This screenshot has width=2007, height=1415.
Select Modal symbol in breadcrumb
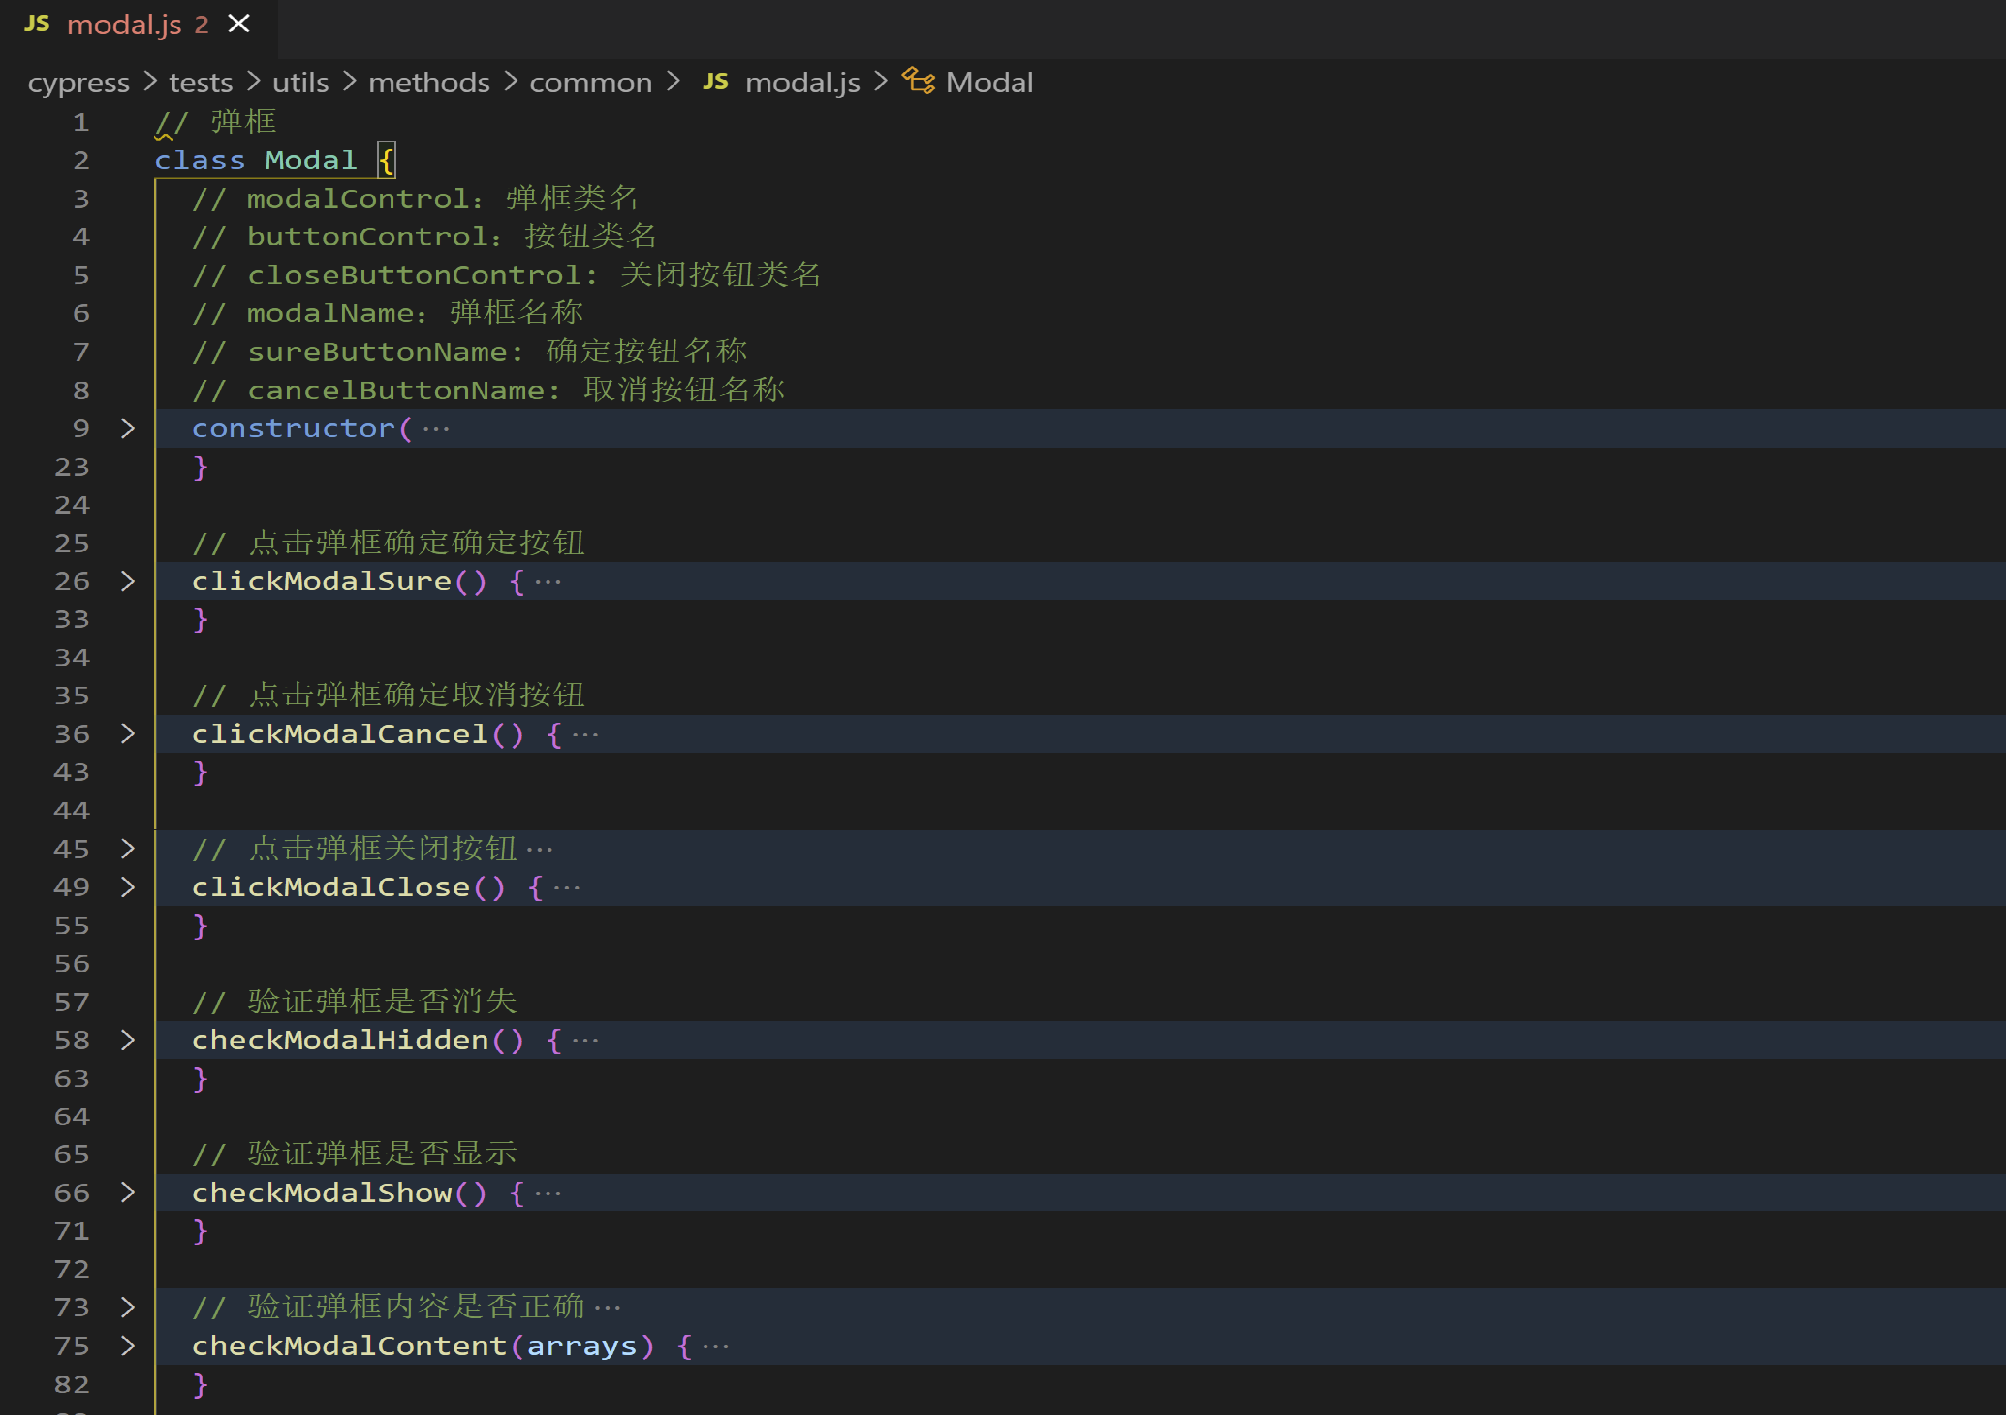coord(989,83)
